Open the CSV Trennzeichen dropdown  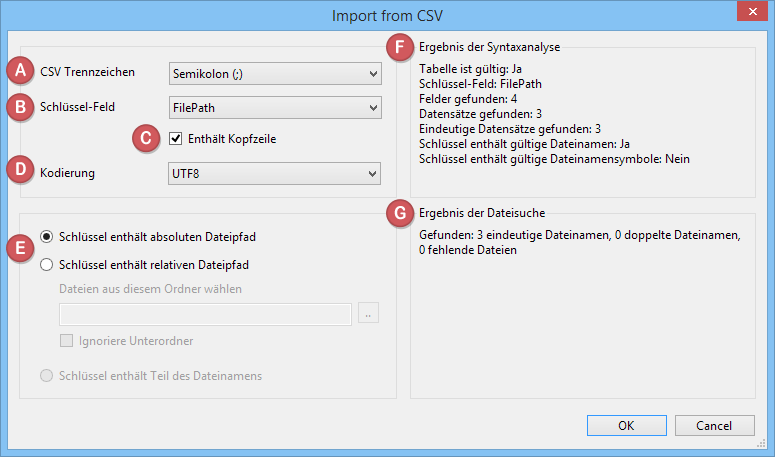coord(274,73)
